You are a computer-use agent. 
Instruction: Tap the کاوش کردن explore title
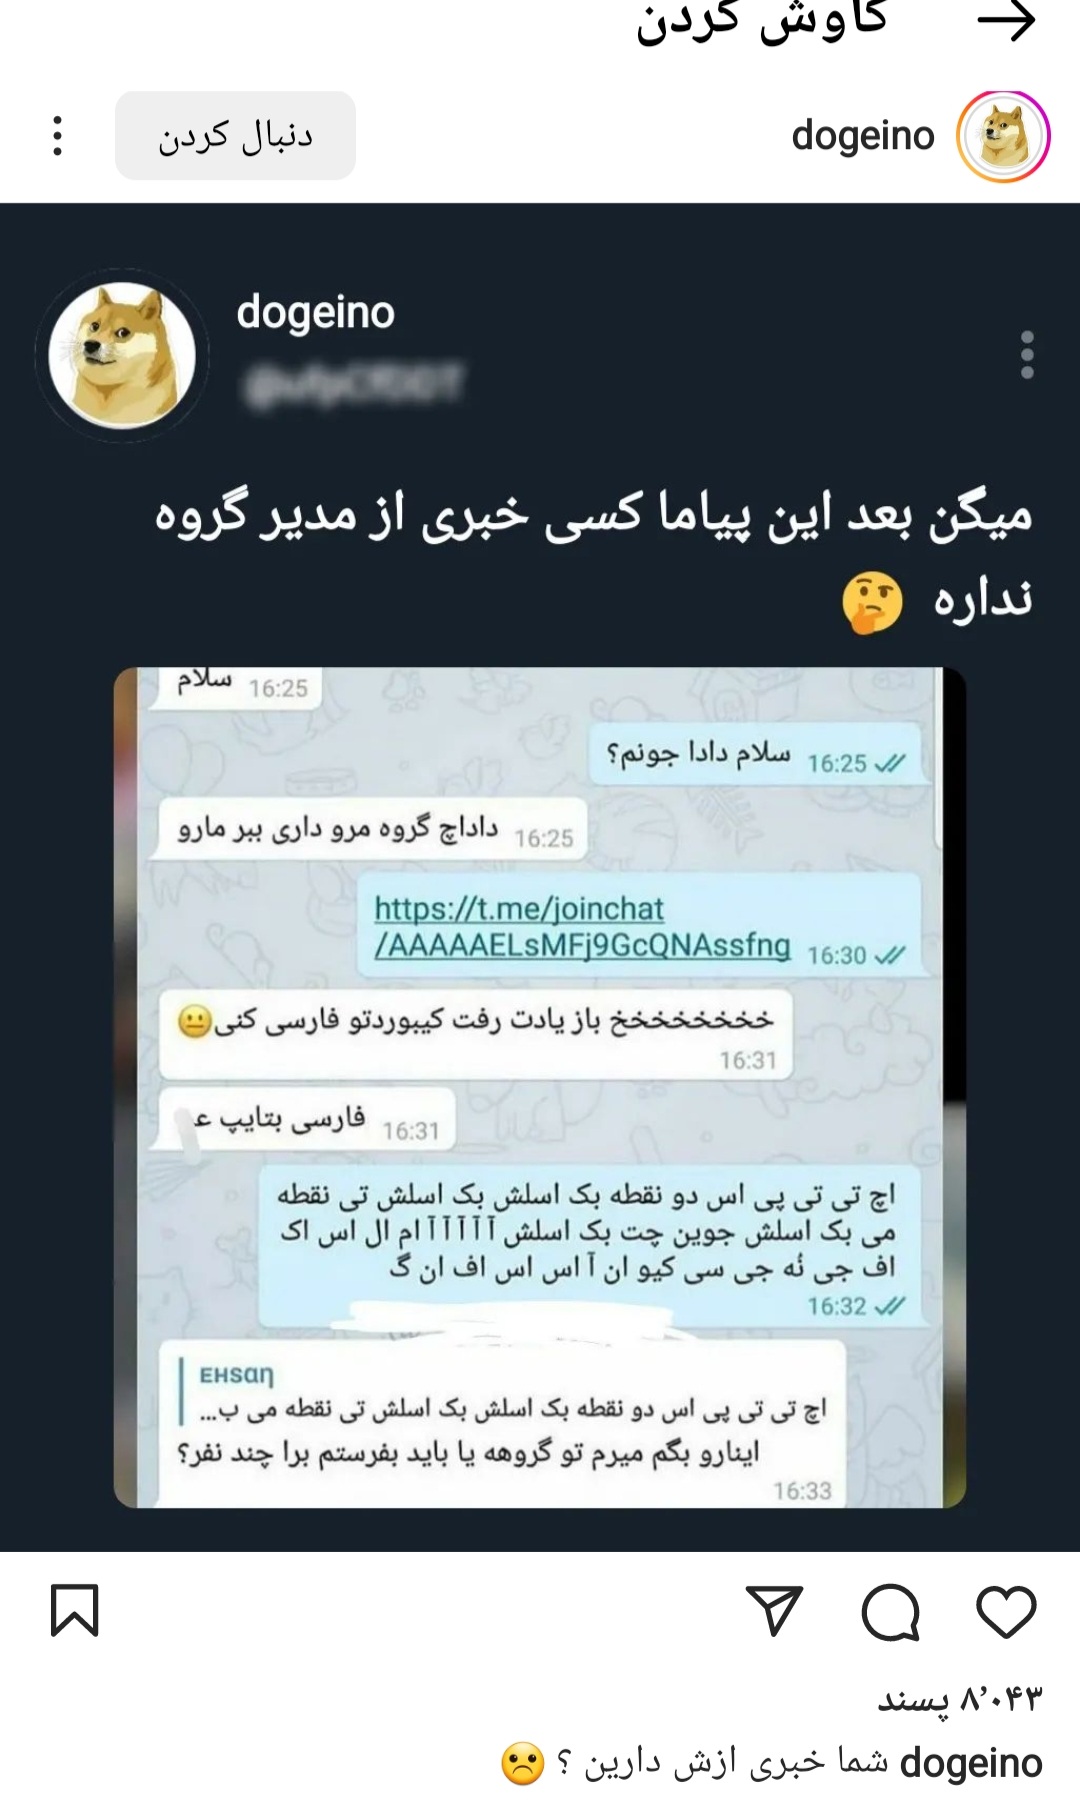coord(762,22)
